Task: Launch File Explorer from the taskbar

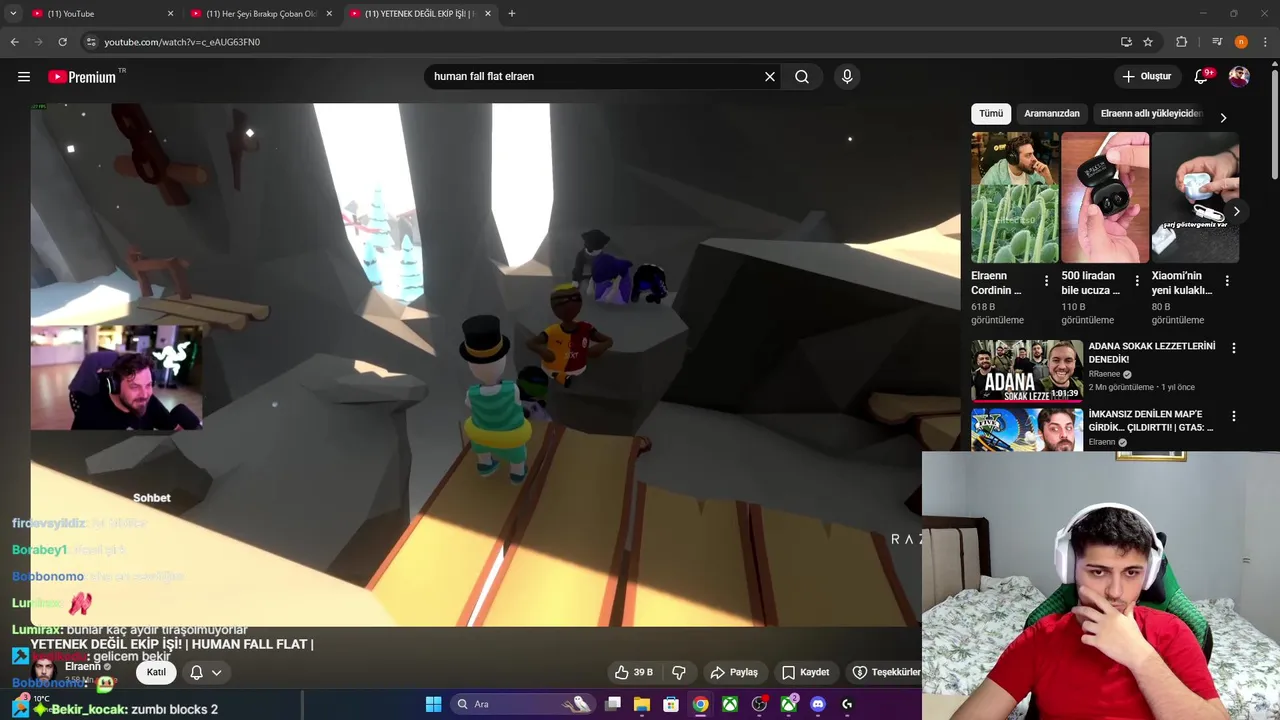Action: (x=642, y=704)
